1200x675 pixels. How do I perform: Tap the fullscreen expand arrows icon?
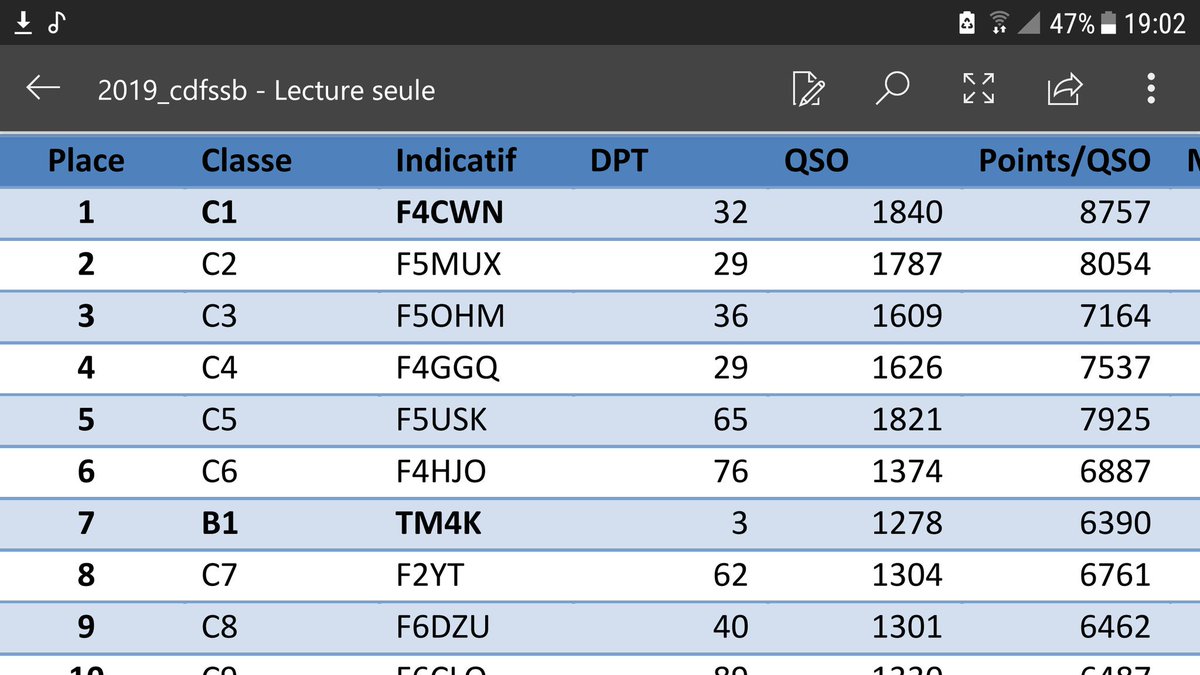978,89
